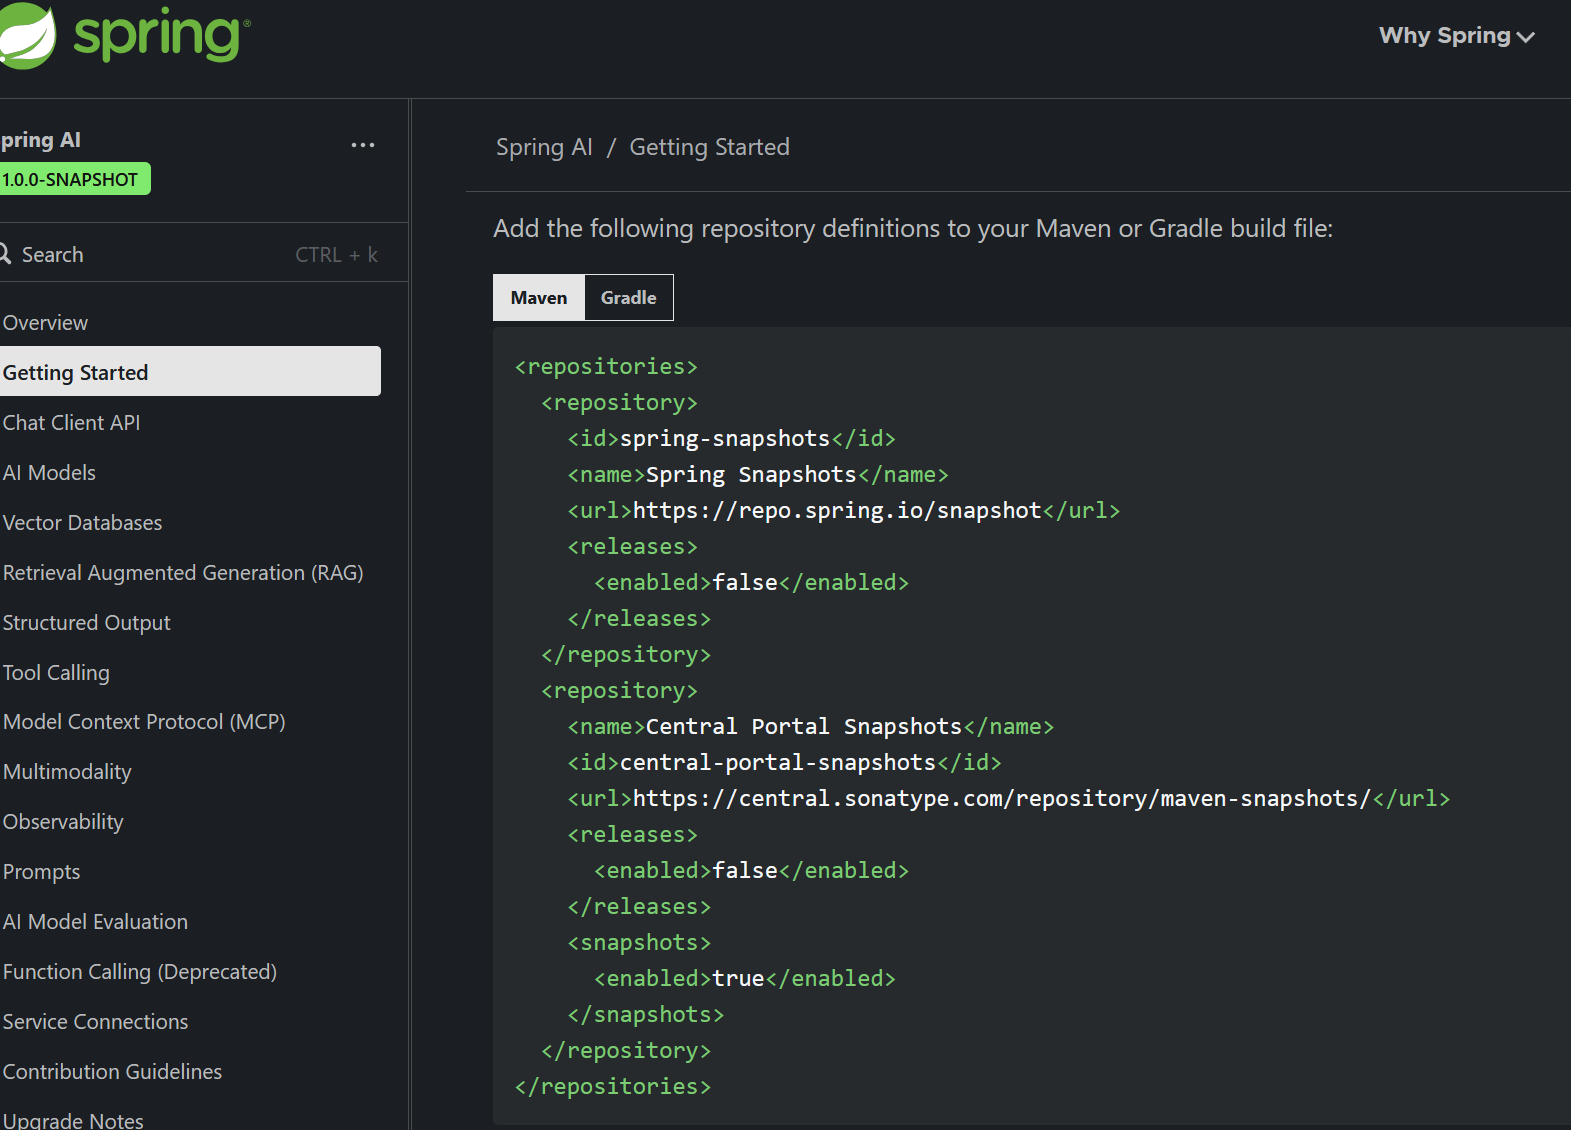1571x1130 pixels.
Task: Click the Central Portal Snapshots name text
Action: pos(804,726)
